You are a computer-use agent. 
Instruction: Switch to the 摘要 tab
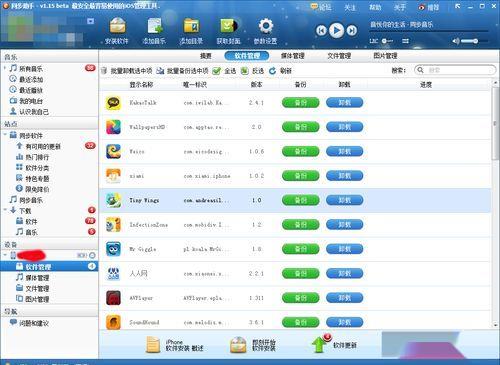click(206, 56)
